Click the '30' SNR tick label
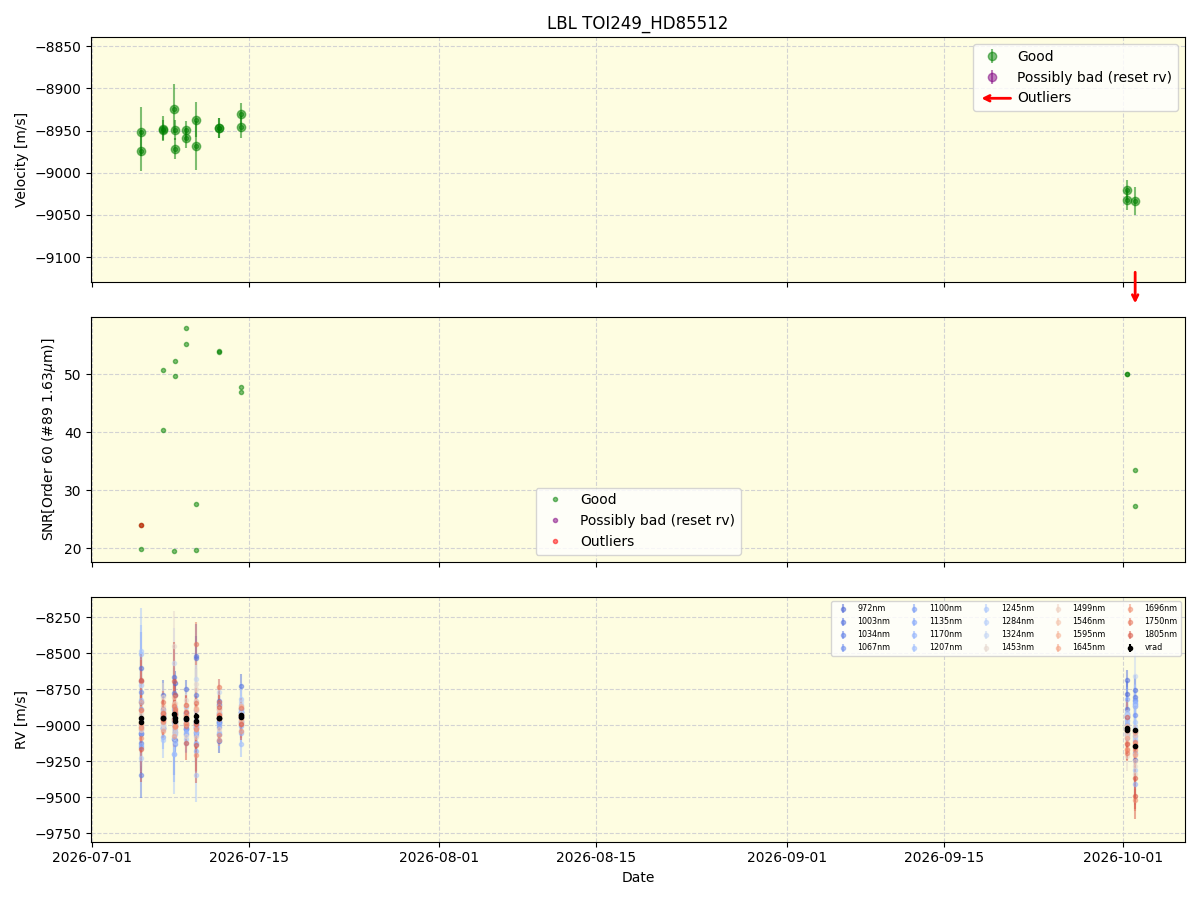1200x900 pixels. 75,491
